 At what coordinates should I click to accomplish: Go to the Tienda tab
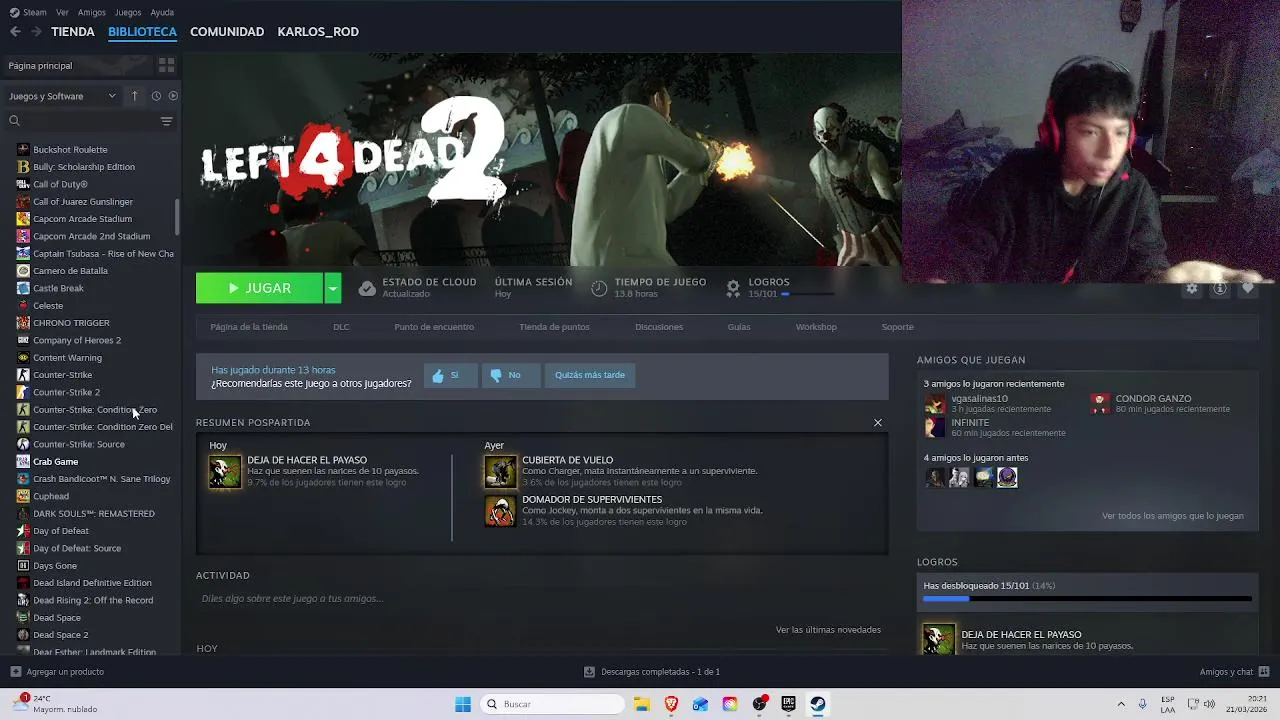(x=73, y=32)
